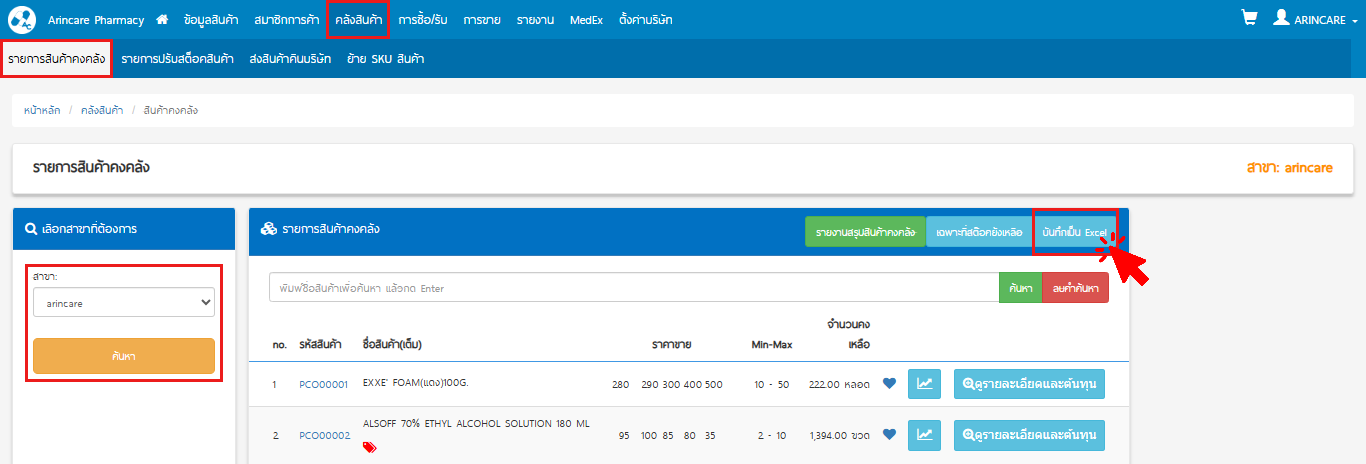Open the คลังสินค้า menu

pos(357,20)
